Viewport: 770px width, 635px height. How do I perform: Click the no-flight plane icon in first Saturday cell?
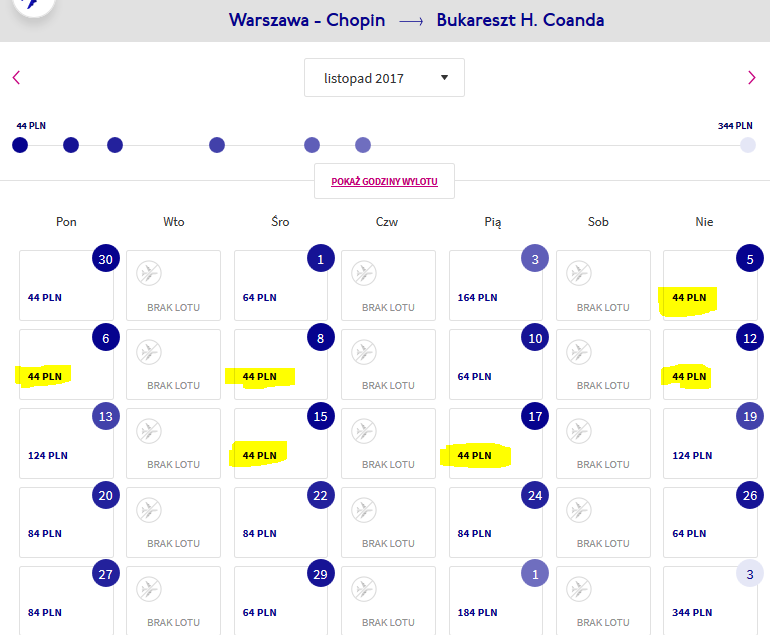pyautogui.click(x=579, y=273)
